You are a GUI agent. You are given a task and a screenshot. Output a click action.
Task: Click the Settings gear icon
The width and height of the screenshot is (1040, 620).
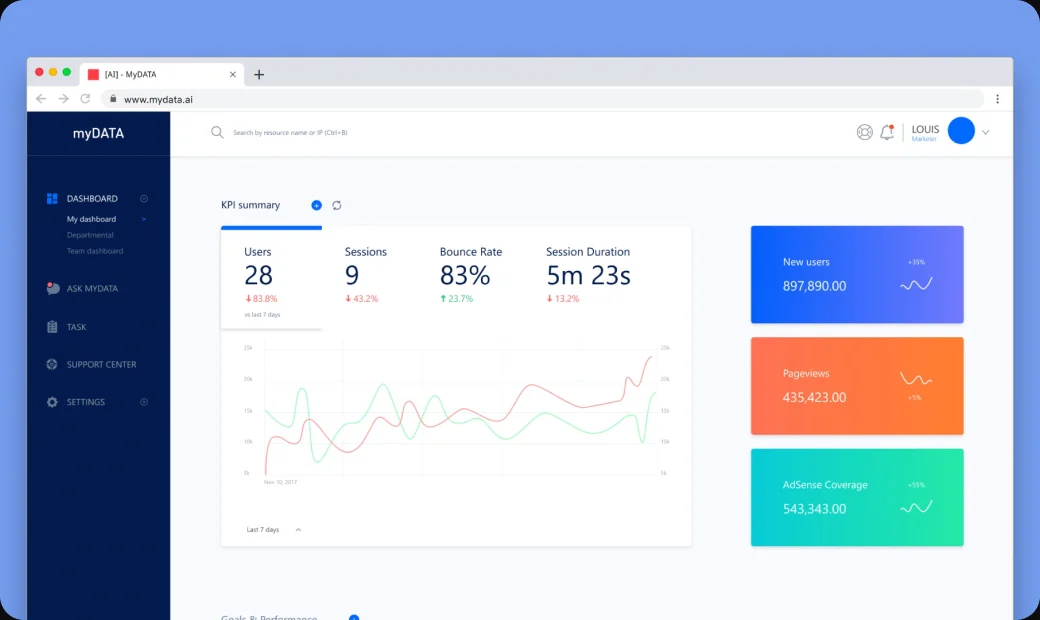52,402
